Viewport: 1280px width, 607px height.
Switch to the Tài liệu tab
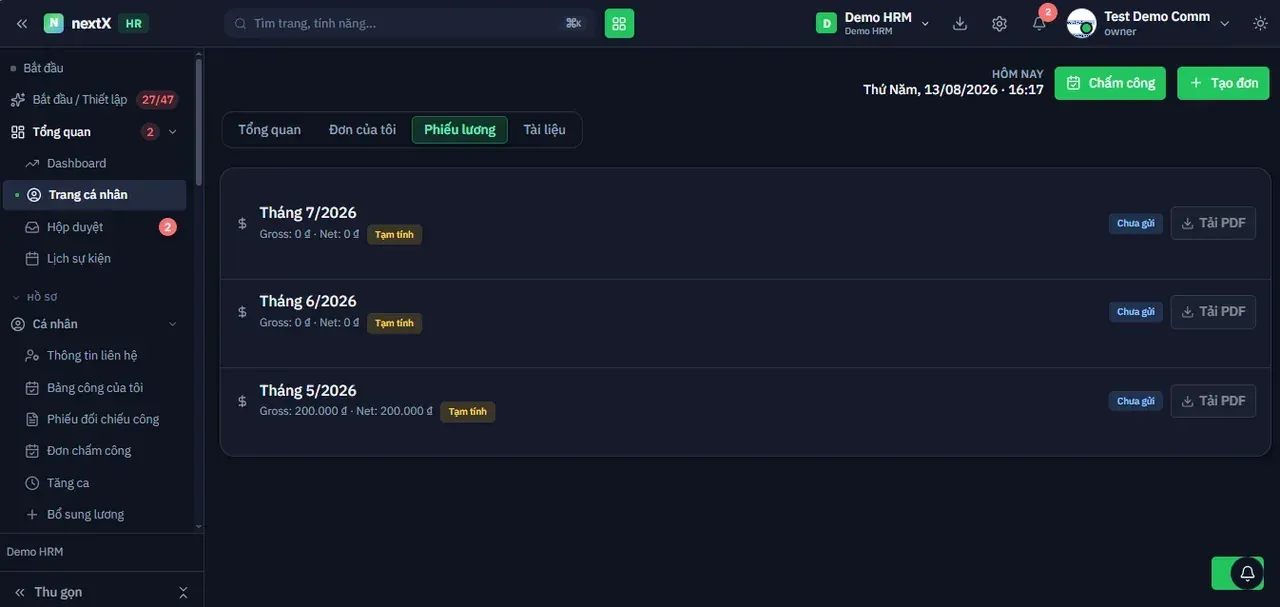[545, 130]
